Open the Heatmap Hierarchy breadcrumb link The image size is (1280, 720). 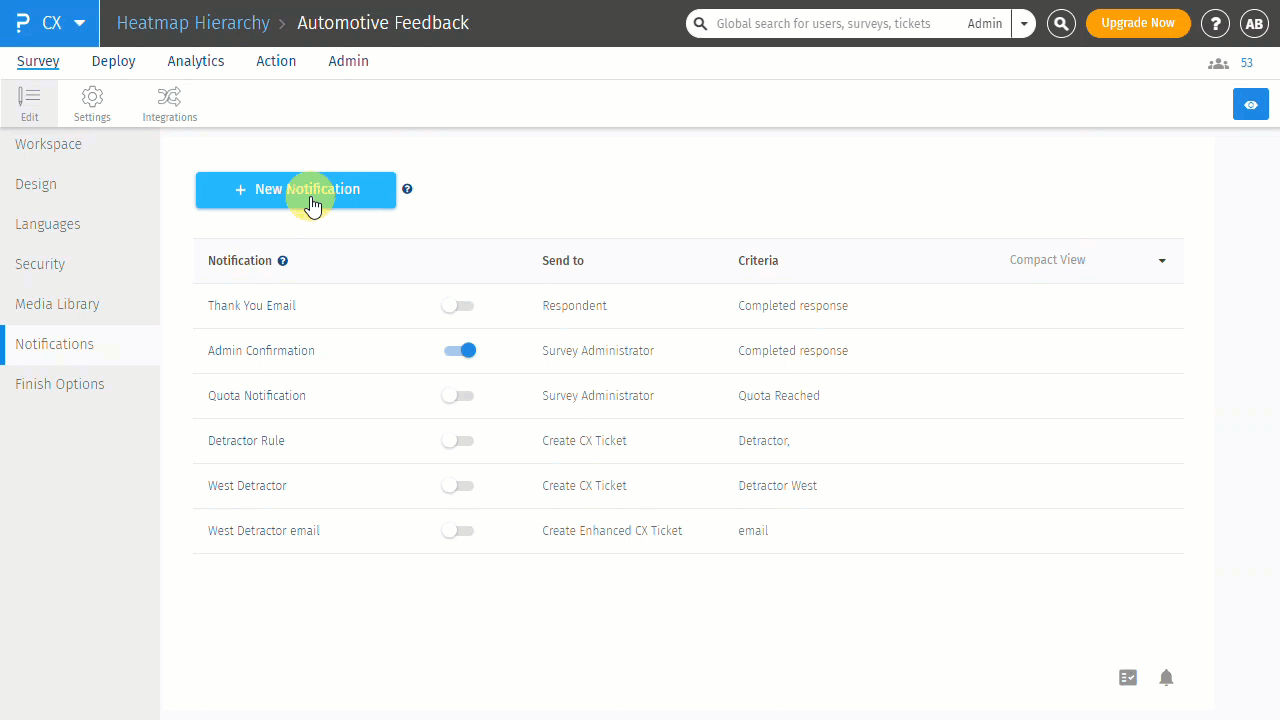click(193, 23)
